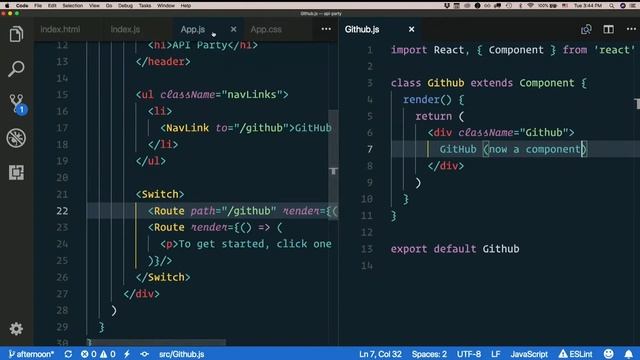
Task: Open the File menu
Action: point(38,6)
